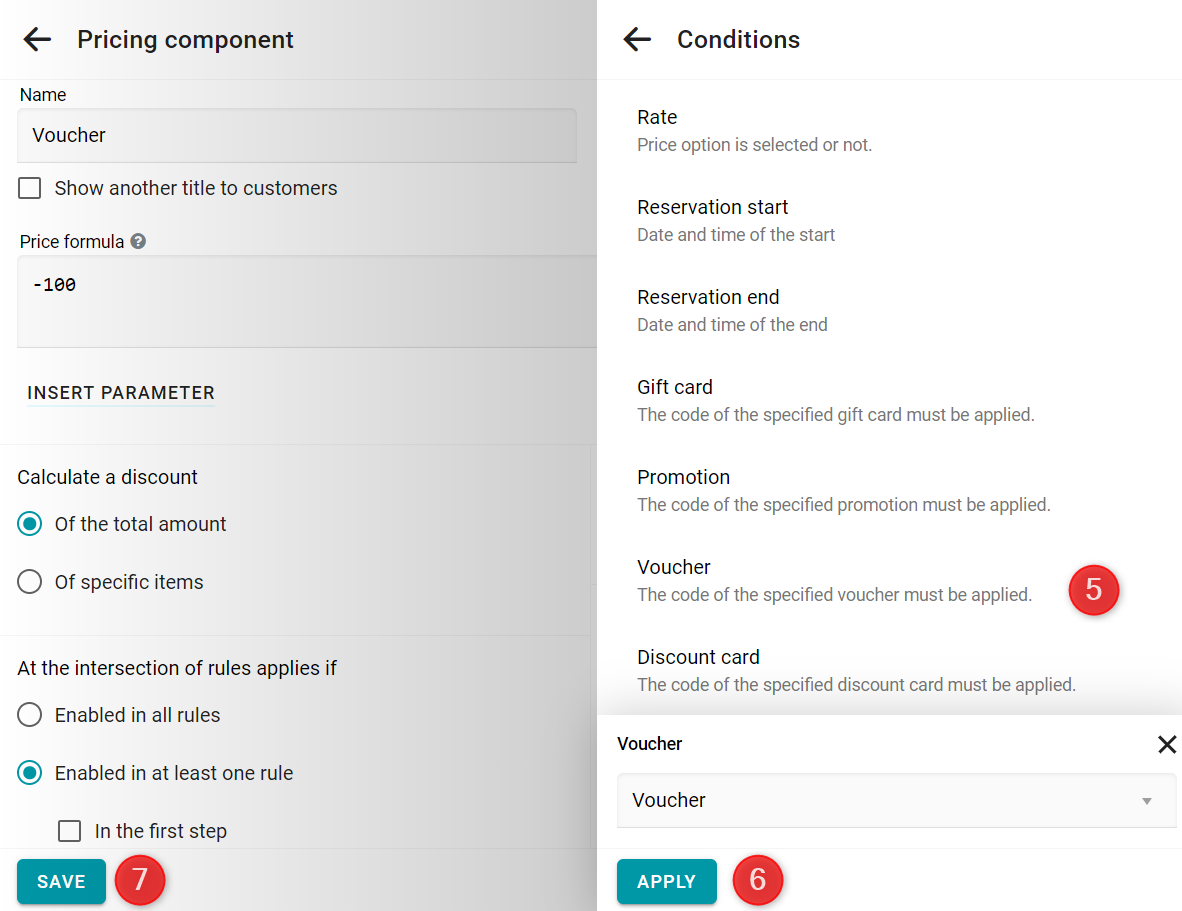Click the red step 7 marker
Screen dimensions: 1182x911
click(x=140, y=880)
